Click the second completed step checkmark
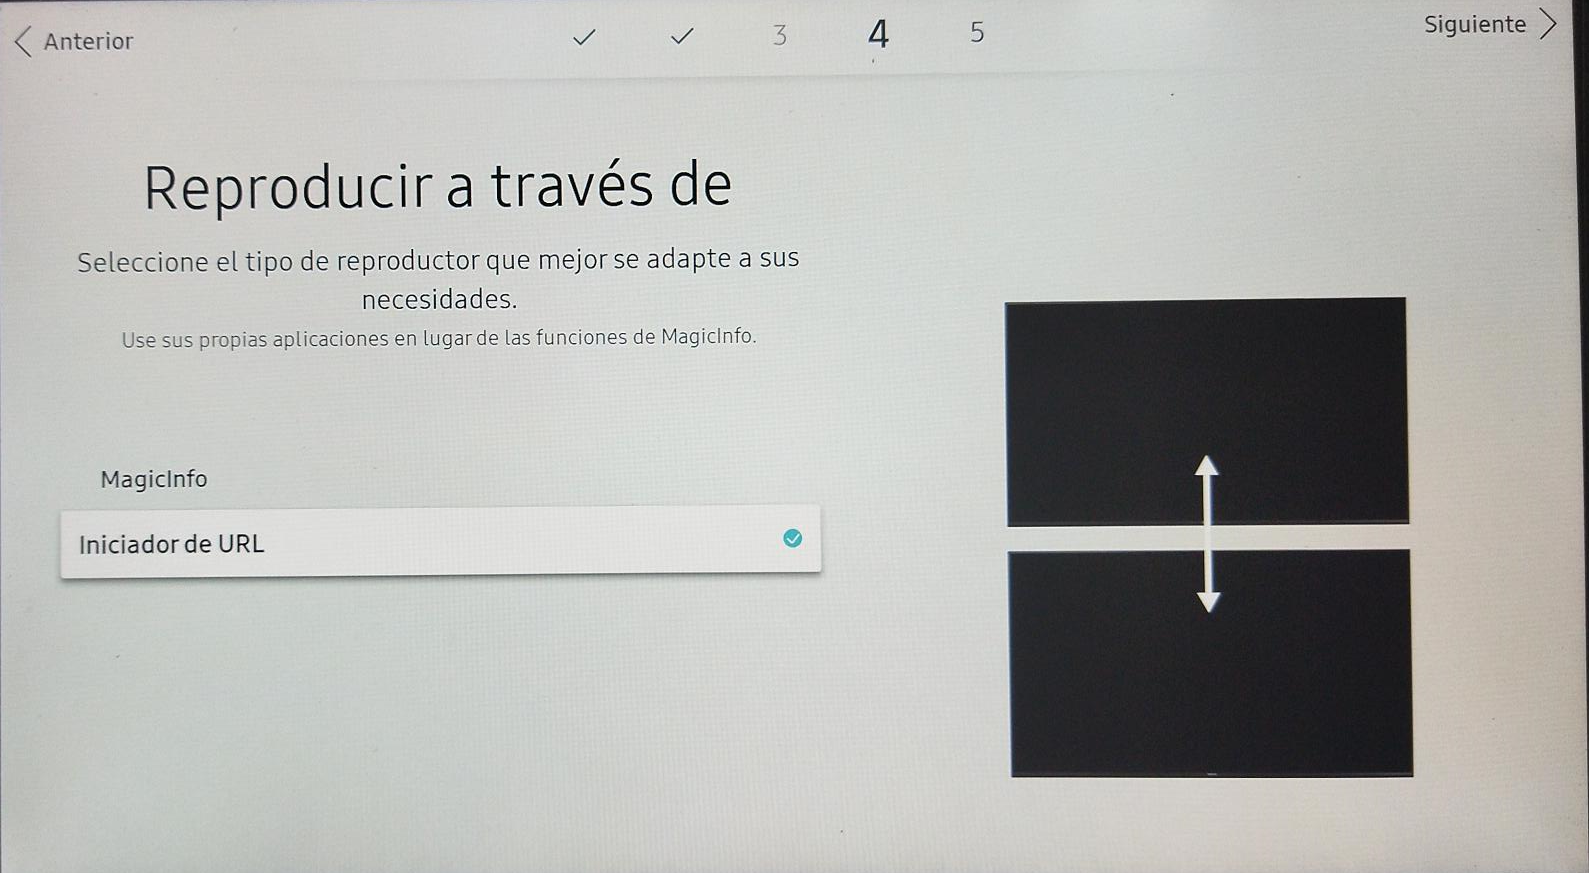The image size is (1589, 873). pyautogui.click(x=682, y=37)
